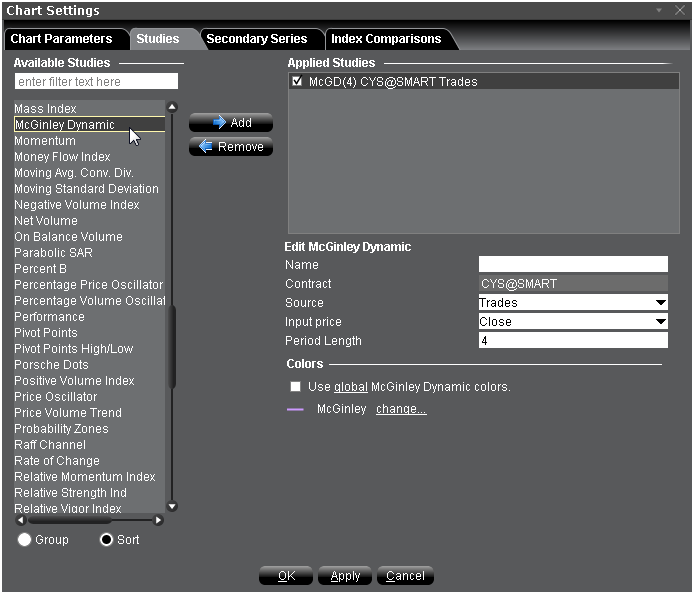Go to the Index Comparisons tab

pyautogui.click(x=386, y=39)
